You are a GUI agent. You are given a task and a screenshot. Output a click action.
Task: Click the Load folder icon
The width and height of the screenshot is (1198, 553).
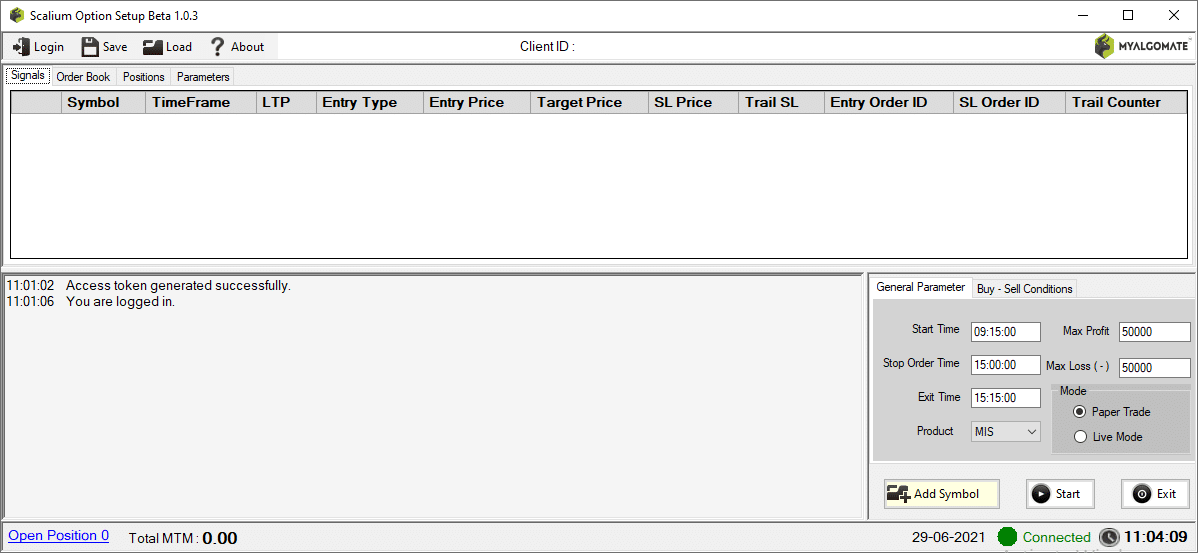(x=153, y=47)
